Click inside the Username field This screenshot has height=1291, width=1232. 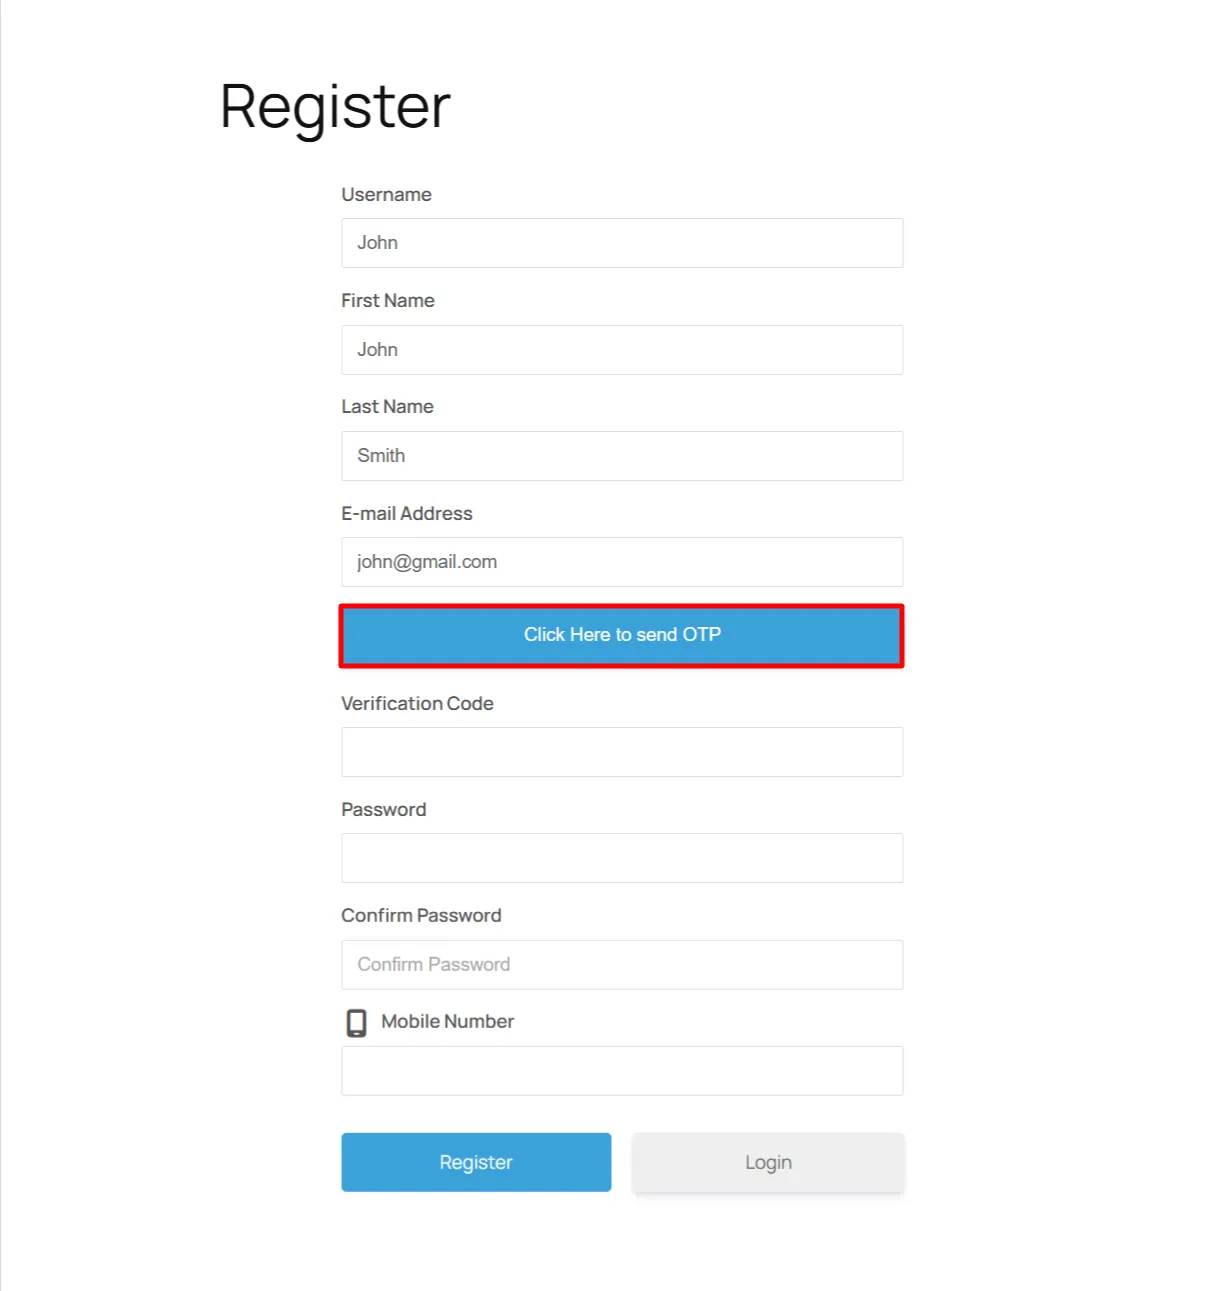click(621, 242)
